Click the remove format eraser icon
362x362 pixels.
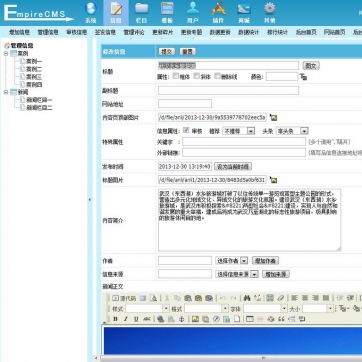[x=281, y=298]
